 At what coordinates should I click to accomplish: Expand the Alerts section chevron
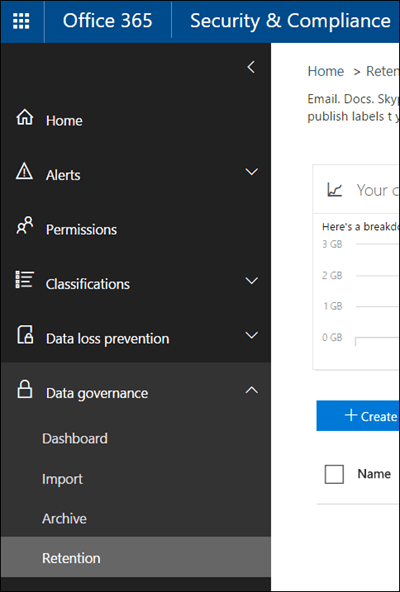[x=252, y=172]
